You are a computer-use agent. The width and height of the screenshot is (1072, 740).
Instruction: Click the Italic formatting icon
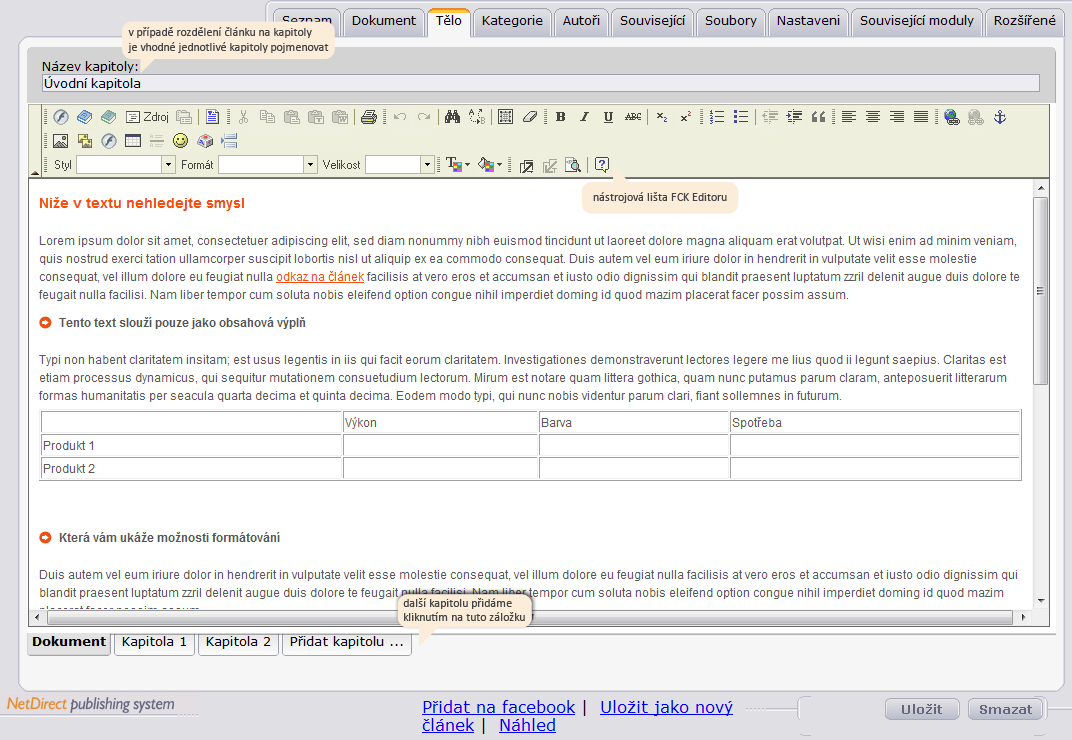click(x=585, y=117)
